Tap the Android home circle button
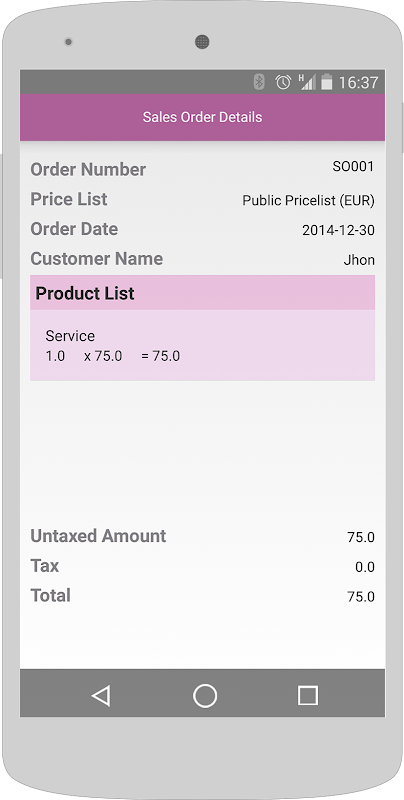The height and width of the screenshot is (800, 404). (x=205, y=695)
